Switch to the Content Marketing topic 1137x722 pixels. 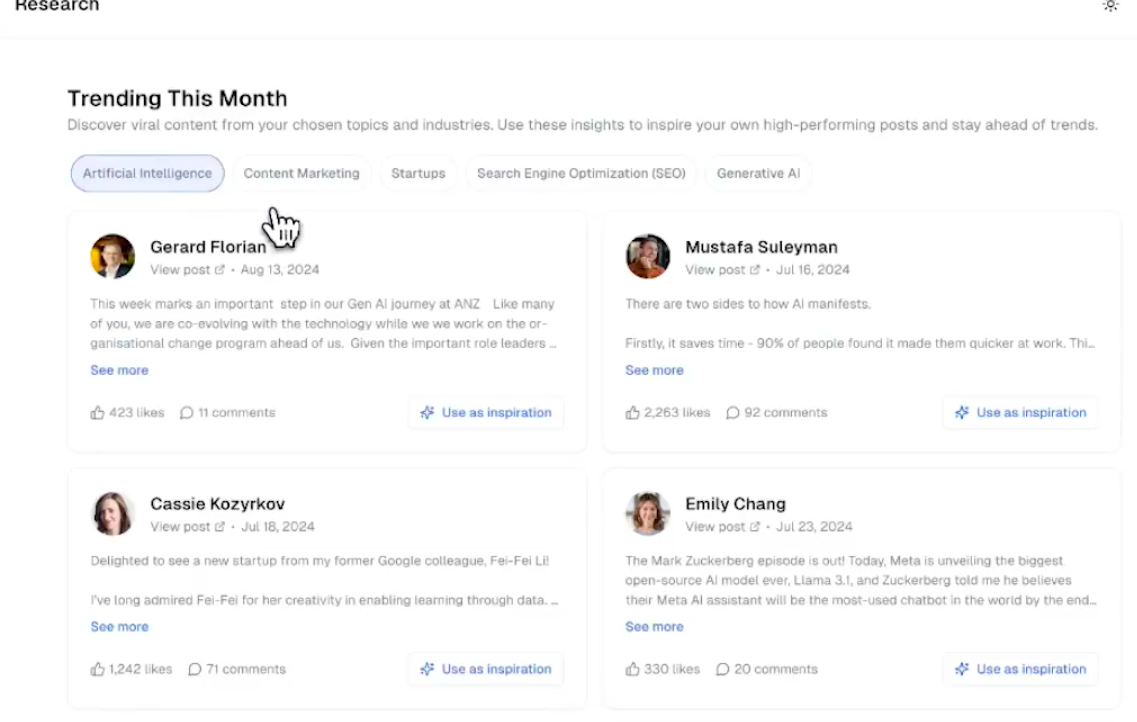[302, 173]
